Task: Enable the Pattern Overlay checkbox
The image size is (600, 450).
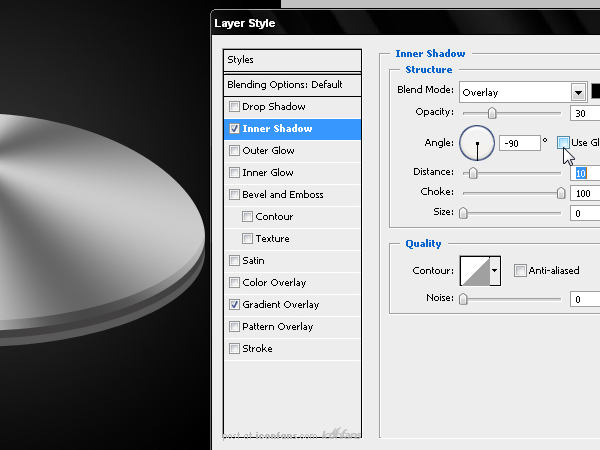Action: click(234, 326)
